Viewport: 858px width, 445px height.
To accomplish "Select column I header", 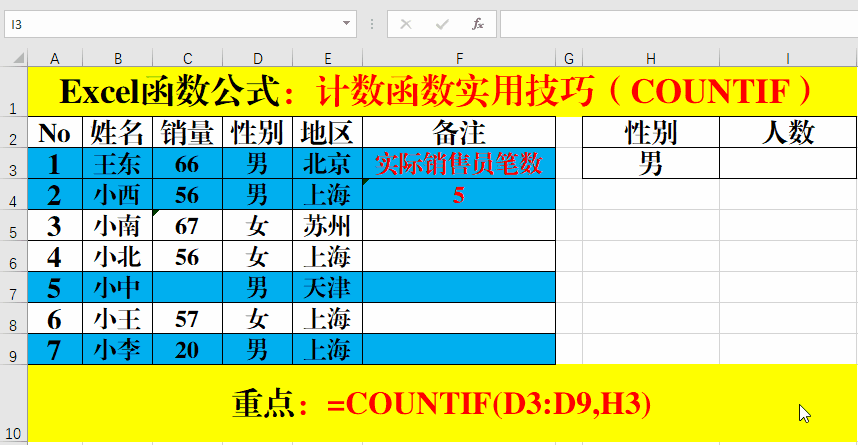I will [x=788, y=59].
